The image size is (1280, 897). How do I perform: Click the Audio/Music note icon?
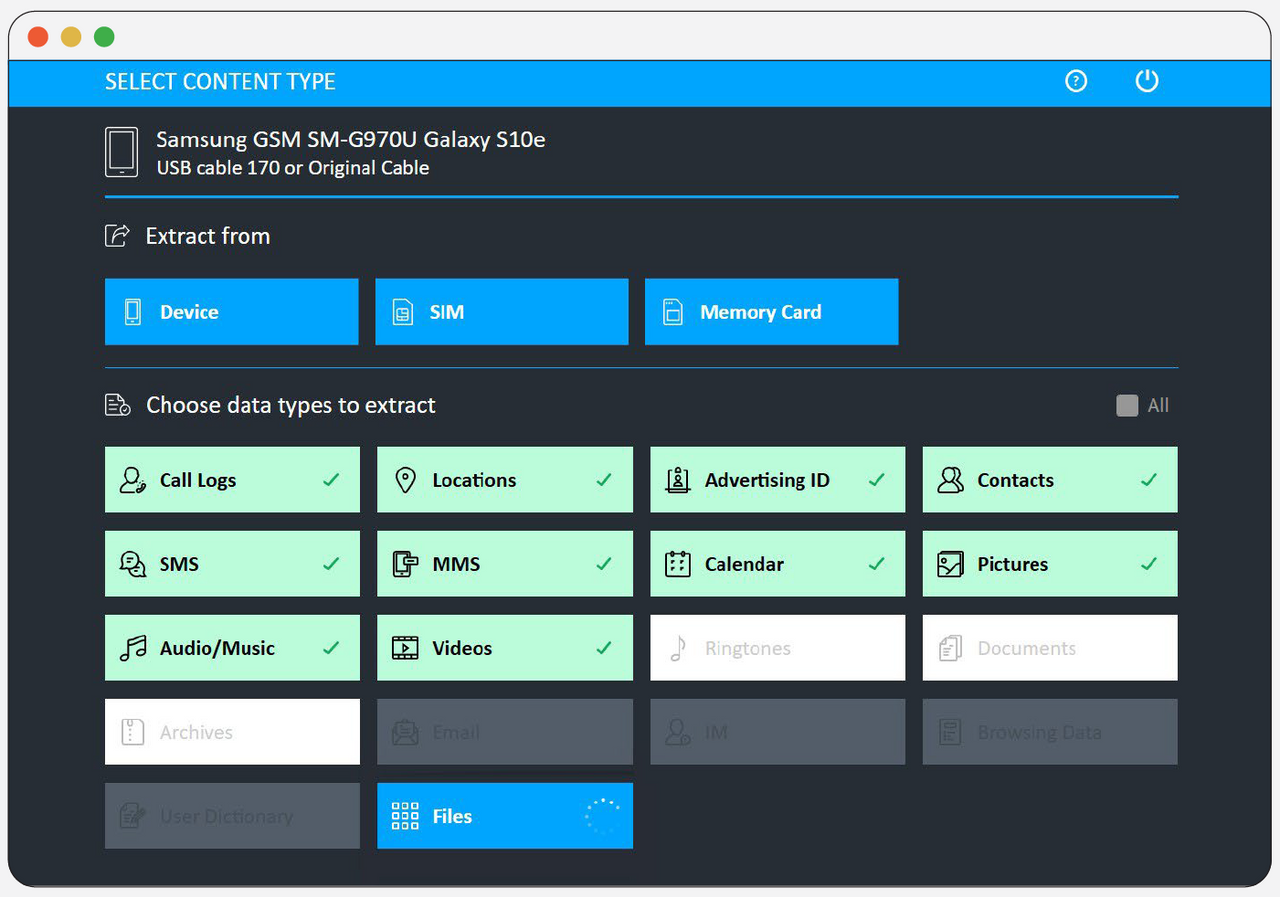132,648
